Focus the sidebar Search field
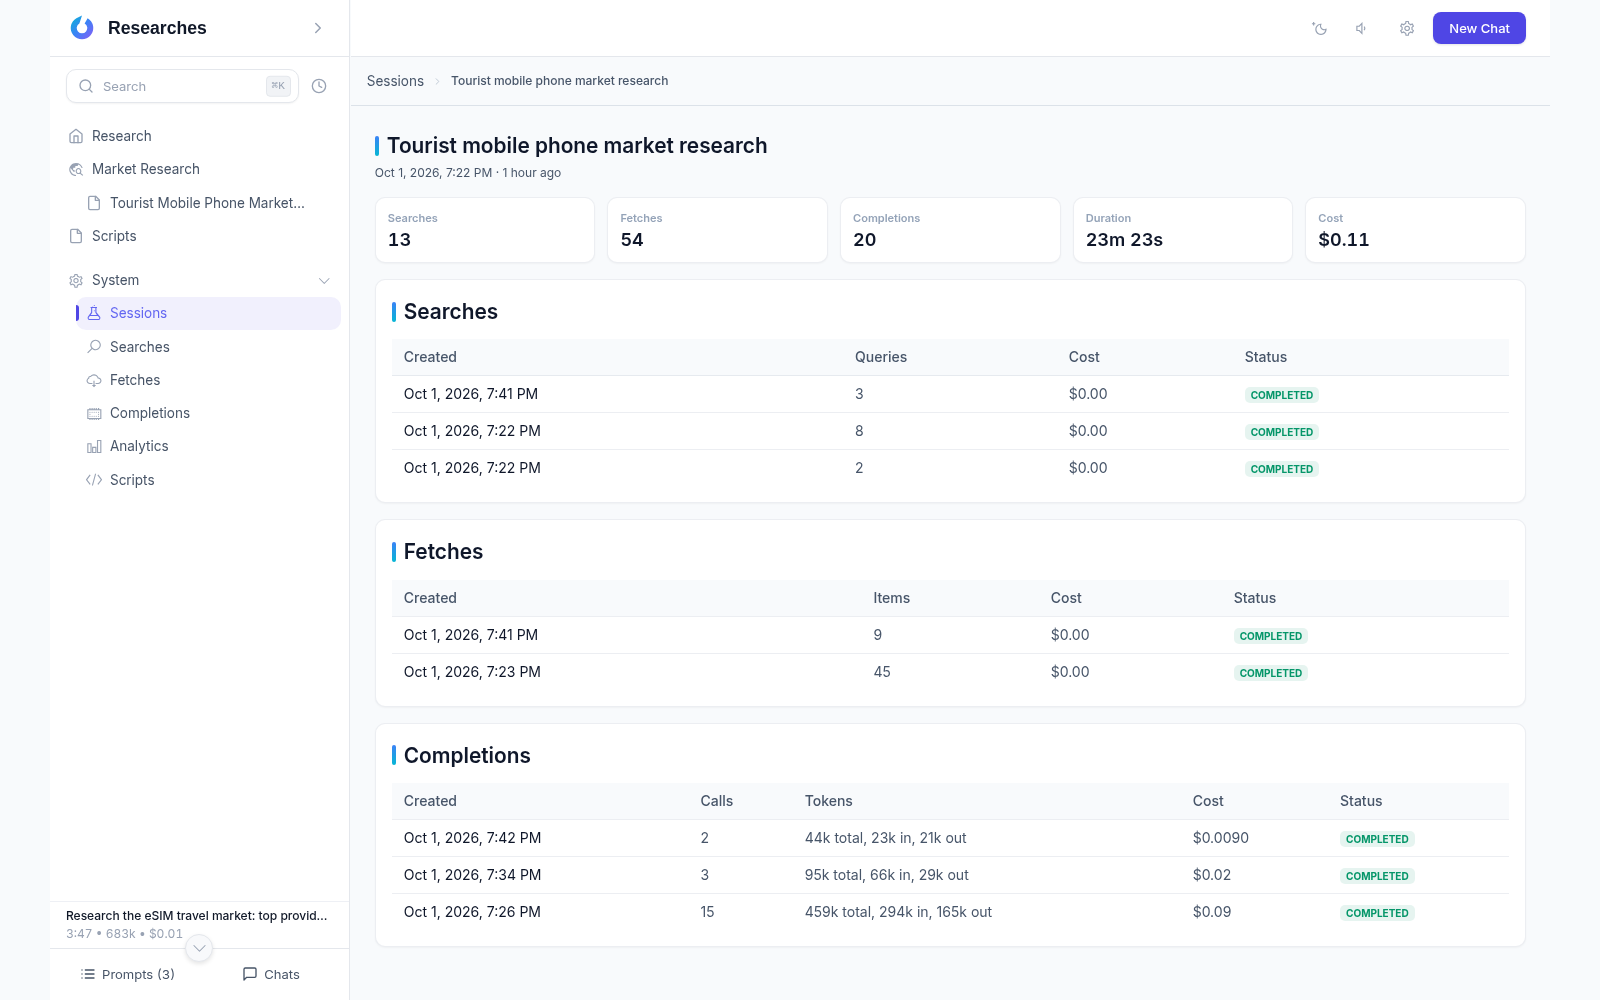The height and width of the screenshot is (1000, 1600). (182, 86)
